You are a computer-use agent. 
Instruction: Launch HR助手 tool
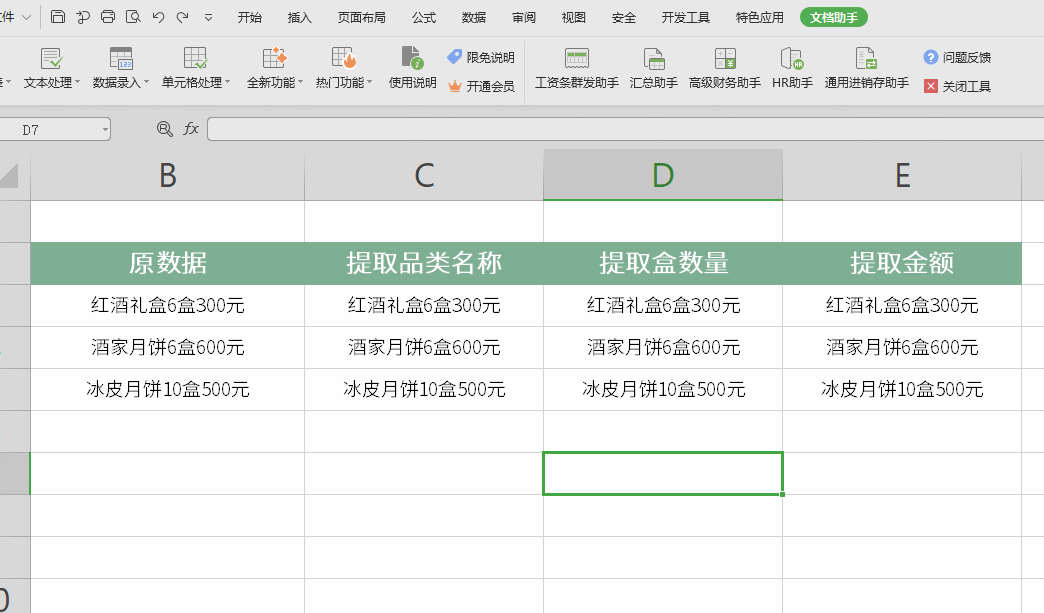point(792,68)
